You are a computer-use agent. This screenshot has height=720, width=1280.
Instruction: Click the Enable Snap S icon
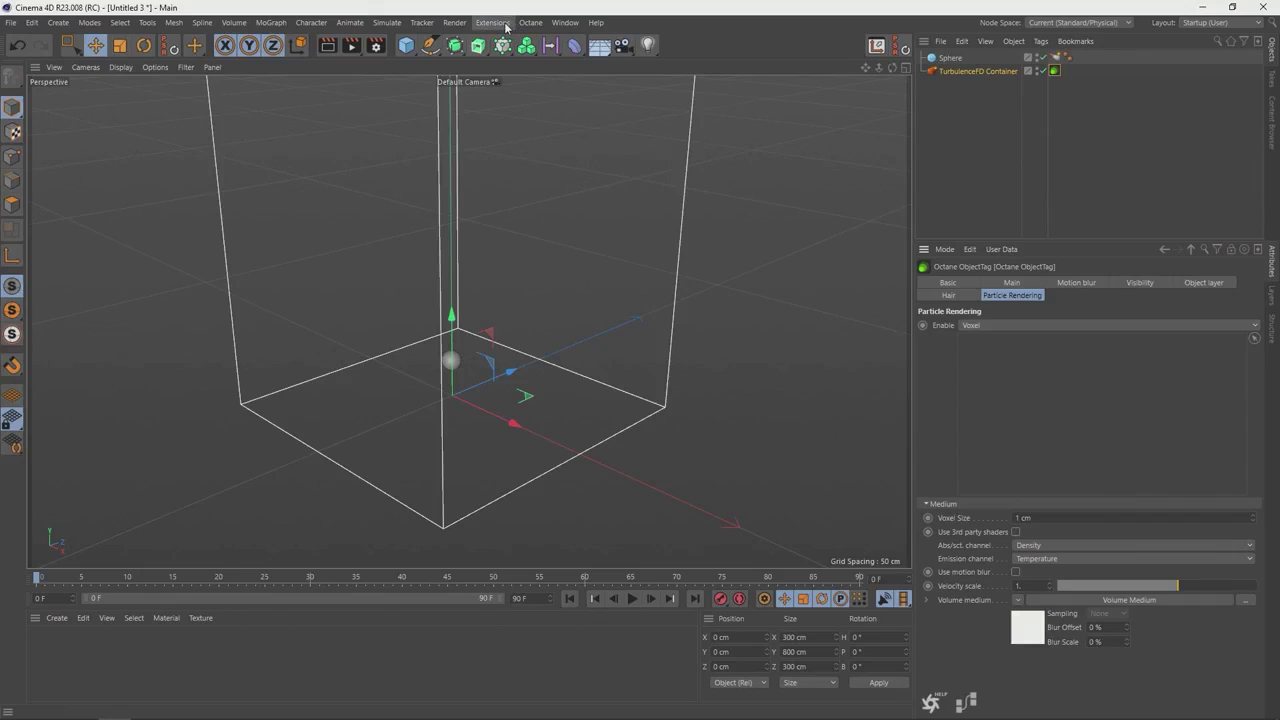point(12,286)
